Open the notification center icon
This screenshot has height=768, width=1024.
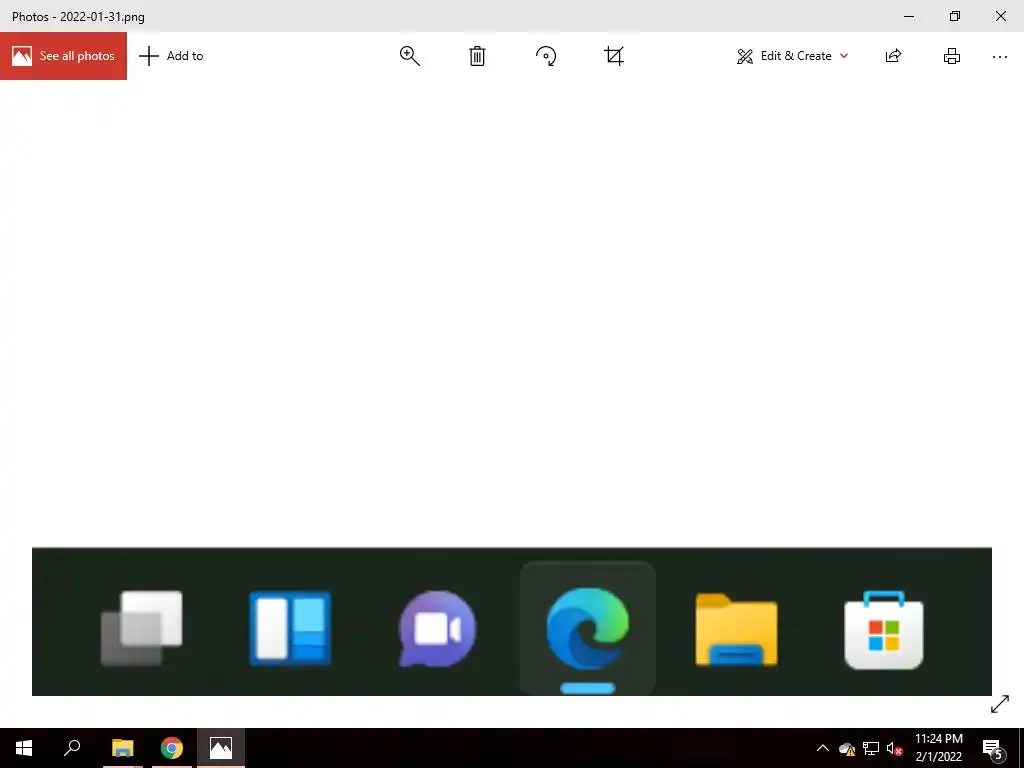point(992,748)
